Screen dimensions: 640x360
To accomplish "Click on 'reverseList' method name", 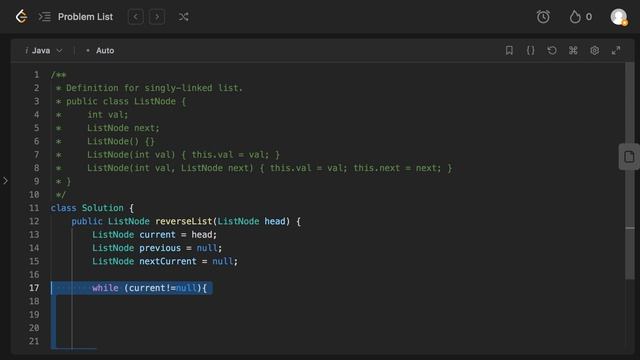I will pyautogui.click(x=183, y=221).
